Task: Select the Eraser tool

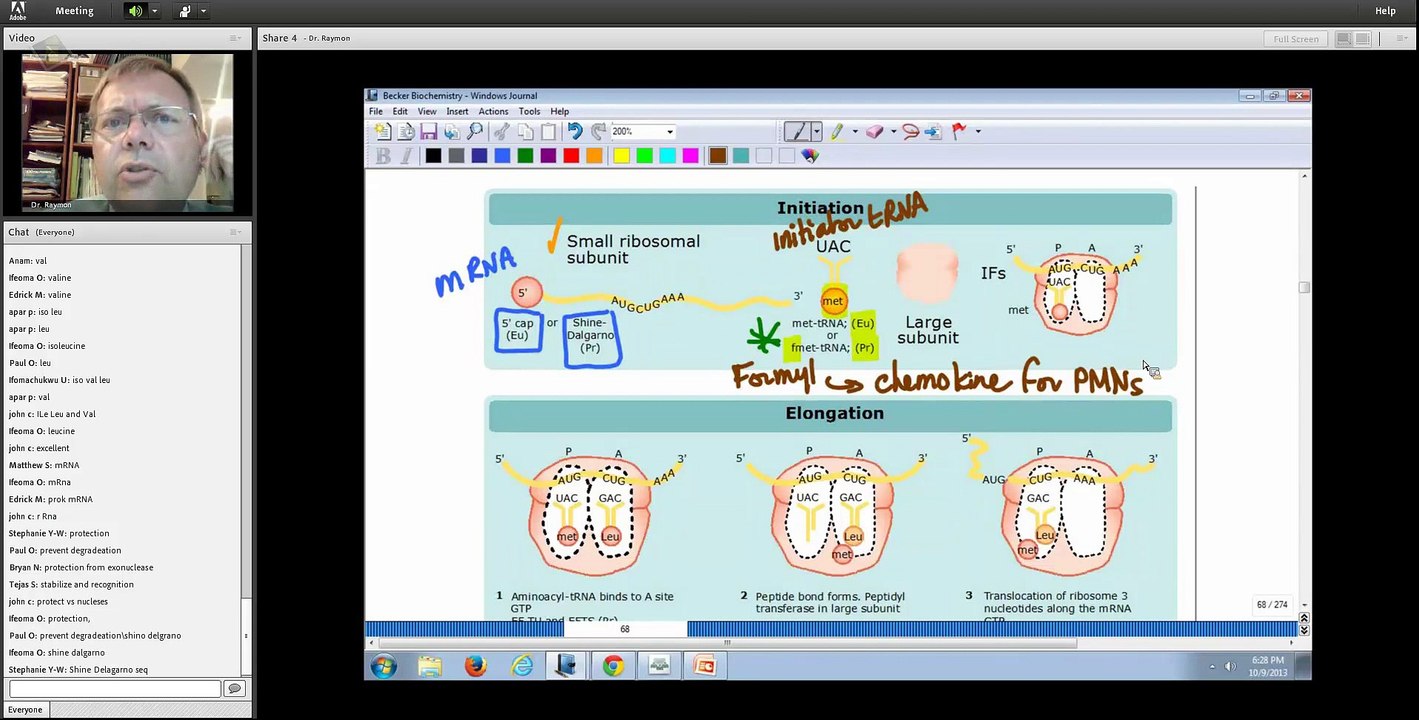Action: coord(874,131)
